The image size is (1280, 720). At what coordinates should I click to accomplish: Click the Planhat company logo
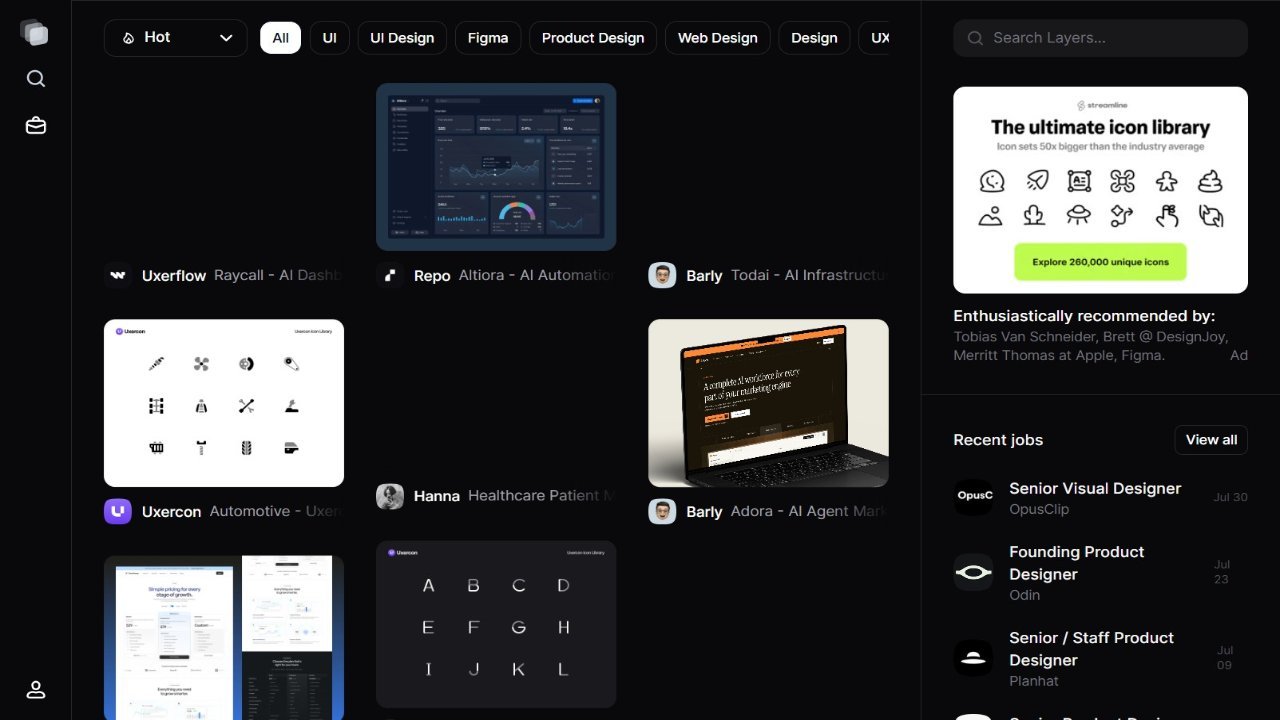click(973, 658)
